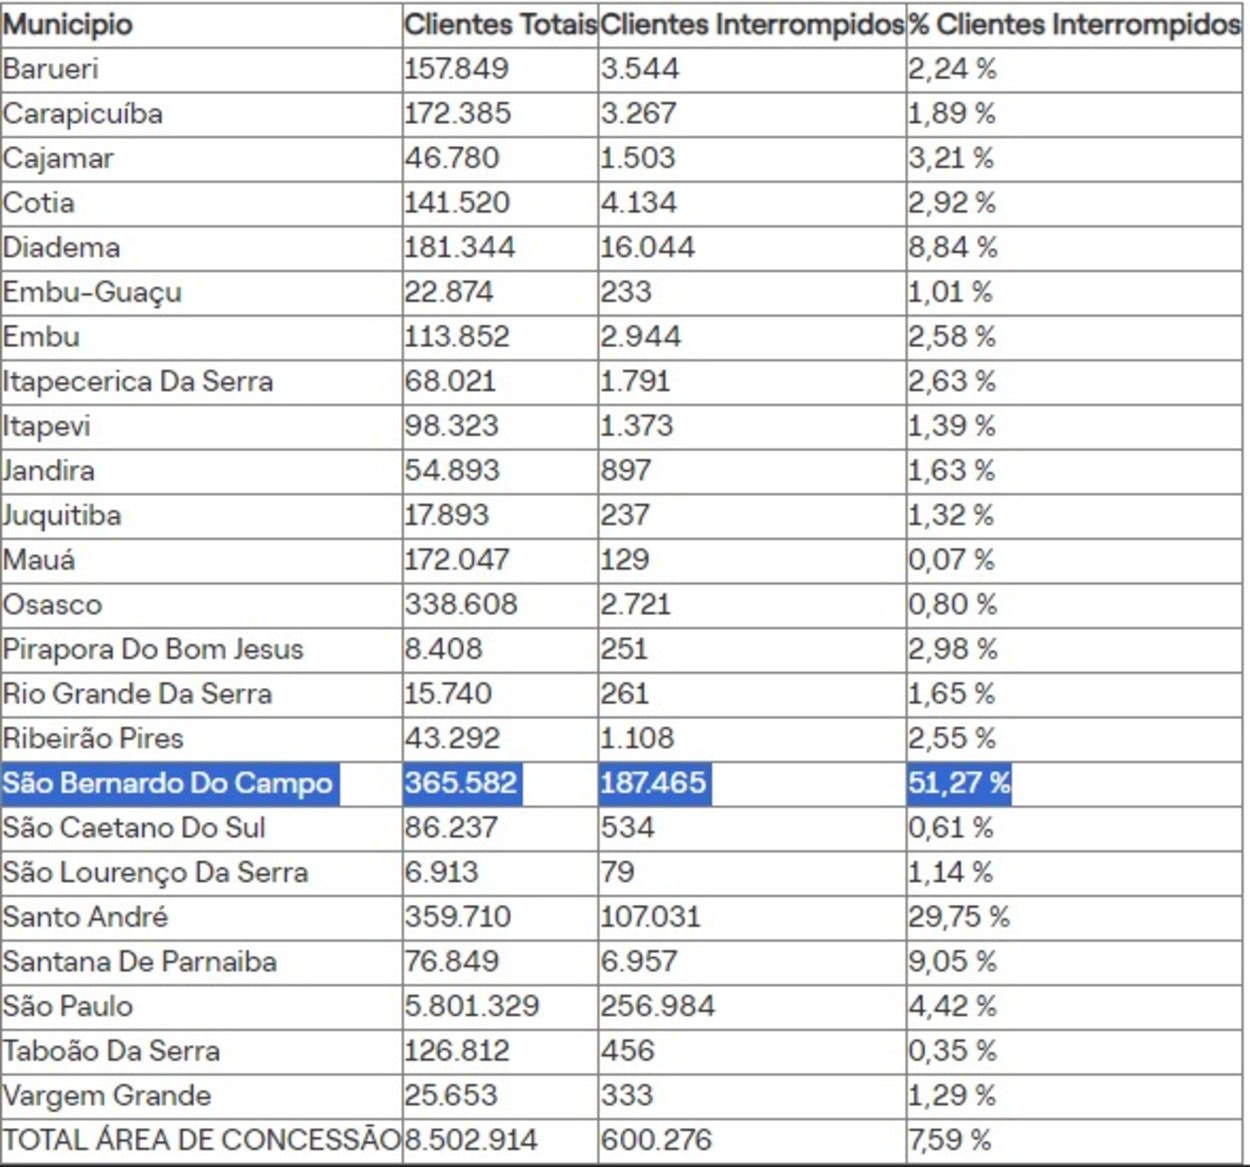Click the Pirapora Do Bom Jesus cell
This screenshot has width=1250, height=1167.
click(153, 650)
